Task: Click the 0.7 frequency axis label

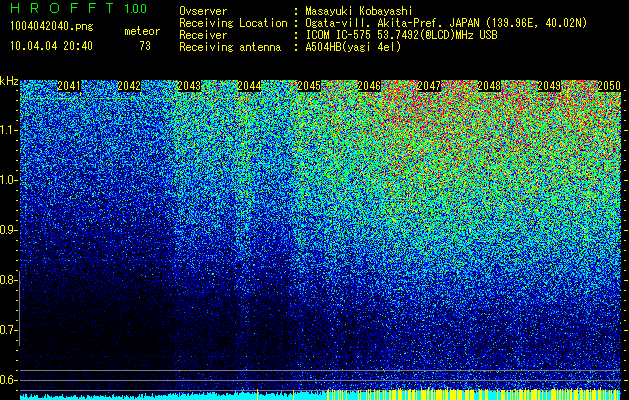Action: click(x=8, y=330)
